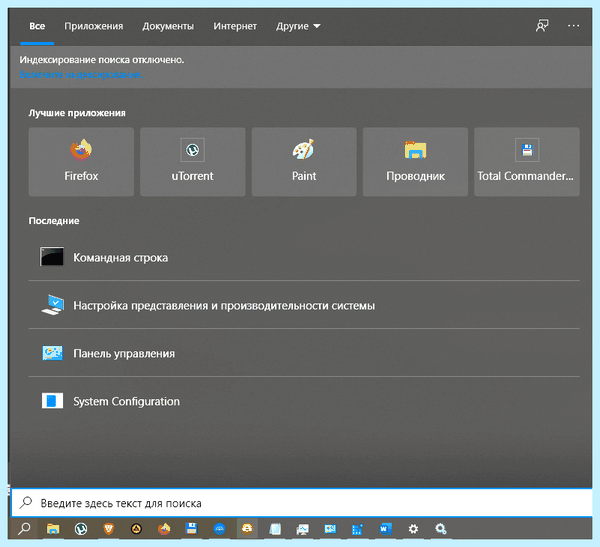The image size is (600, 547).
Task: Open Control Panel icon on the taskbar
Action: (330, 529)
